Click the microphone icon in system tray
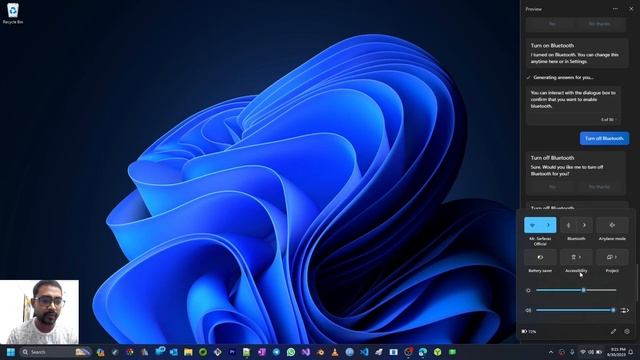640x360 pixels. pos(572,352)
